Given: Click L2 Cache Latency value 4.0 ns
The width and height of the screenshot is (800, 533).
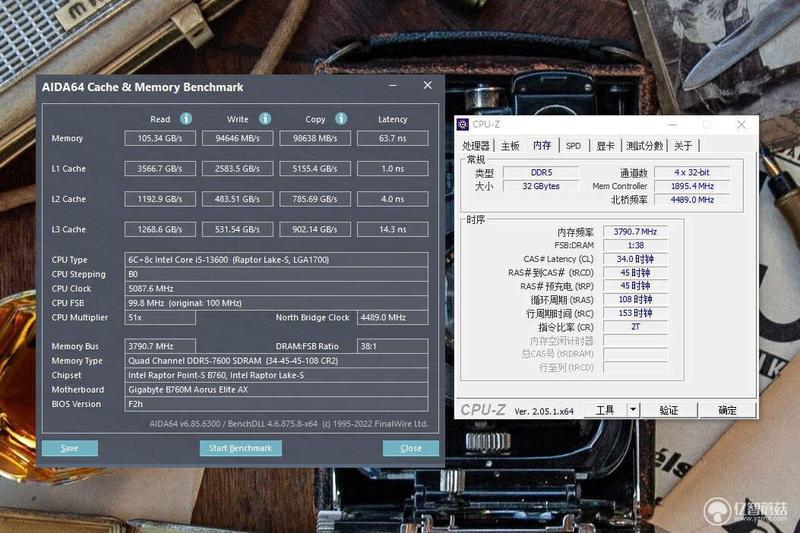Looking at the screenshot, I should (392, 199).
